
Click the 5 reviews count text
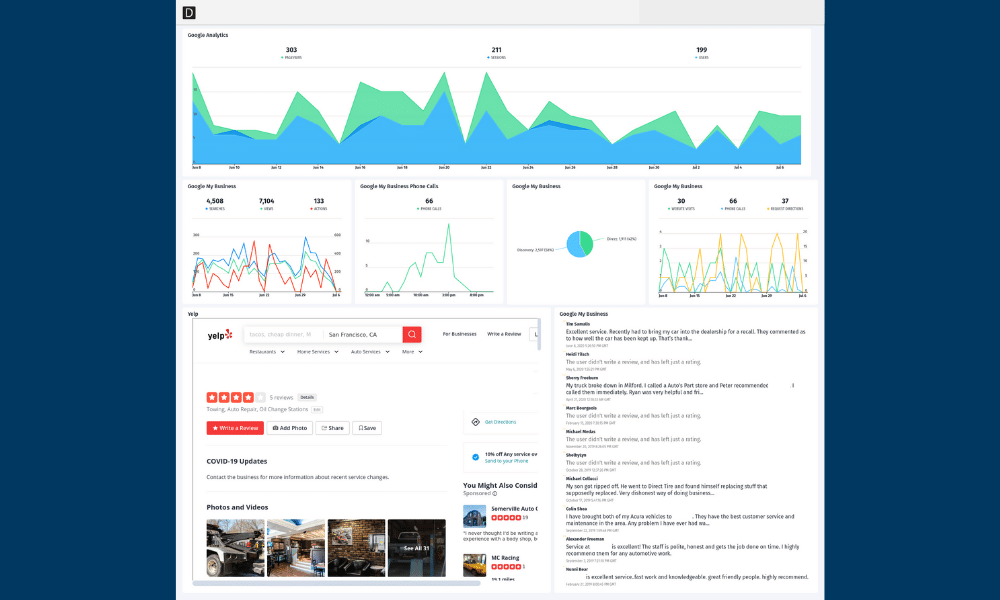click(x=281, y=397)
